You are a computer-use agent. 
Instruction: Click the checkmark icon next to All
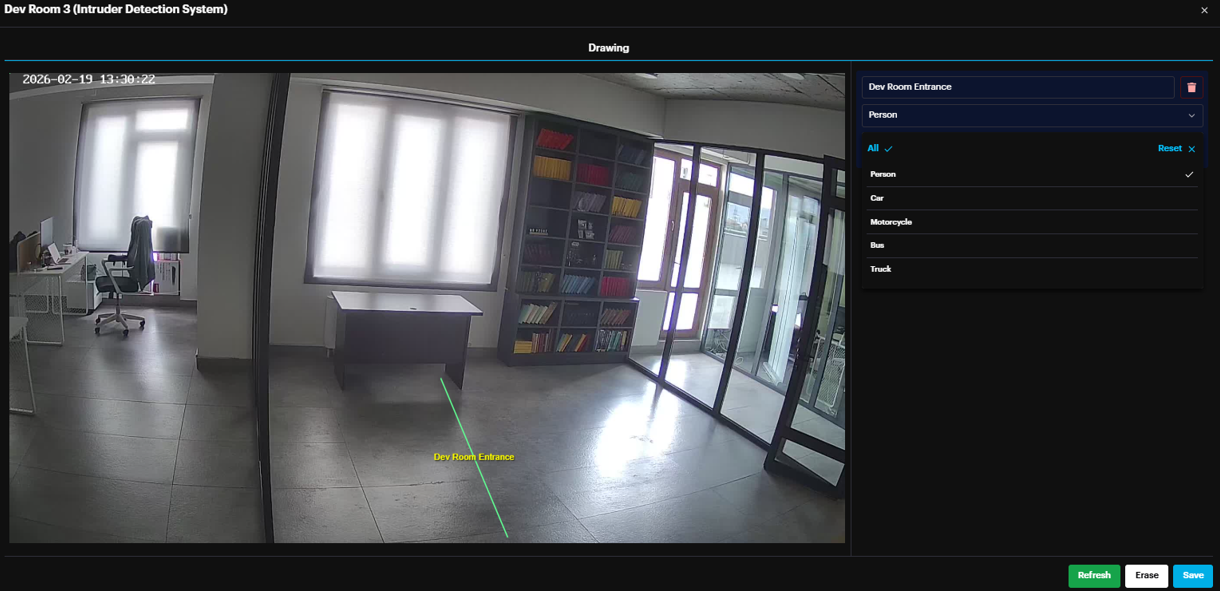click(x=888, y=149)
